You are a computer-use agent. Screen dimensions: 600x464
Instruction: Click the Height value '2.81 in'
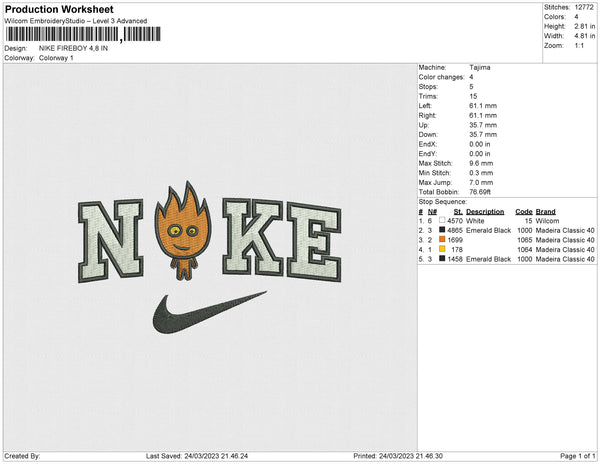584,26
